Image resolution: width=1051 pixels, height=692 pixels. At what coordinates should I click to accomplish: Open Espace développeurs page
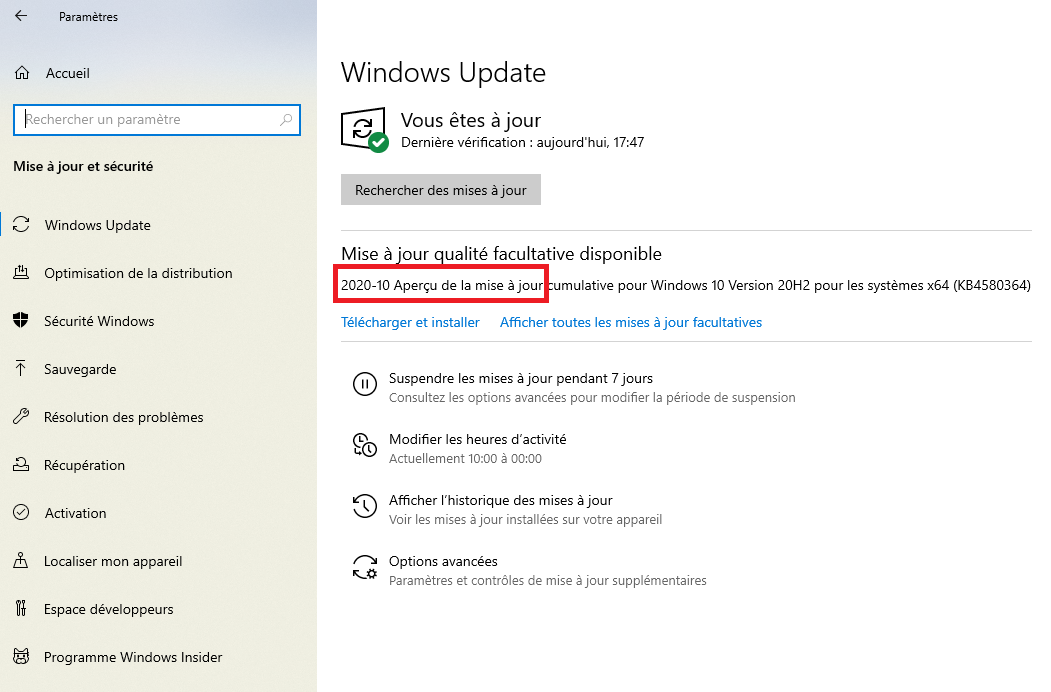pyautogui.click(x=109, y=609)
